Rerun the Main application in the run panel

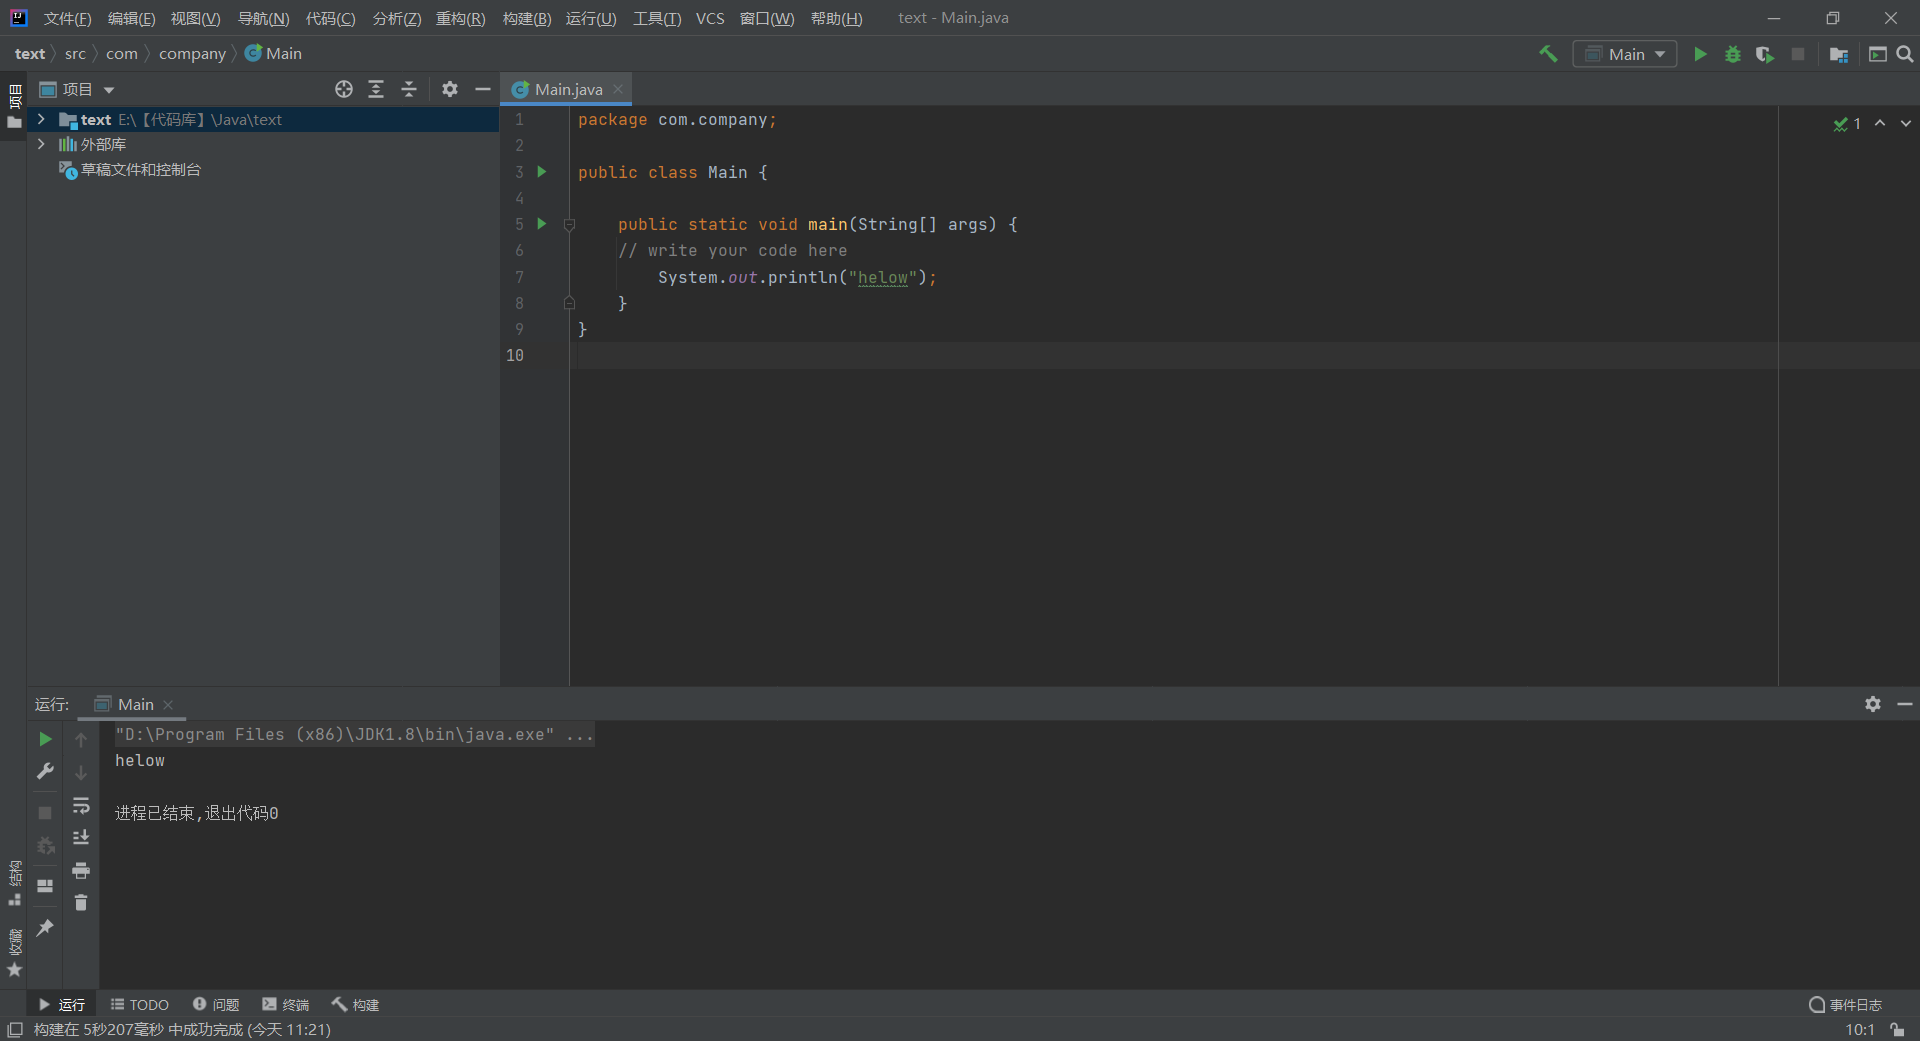pyautogui.click(x=44, y=739)
